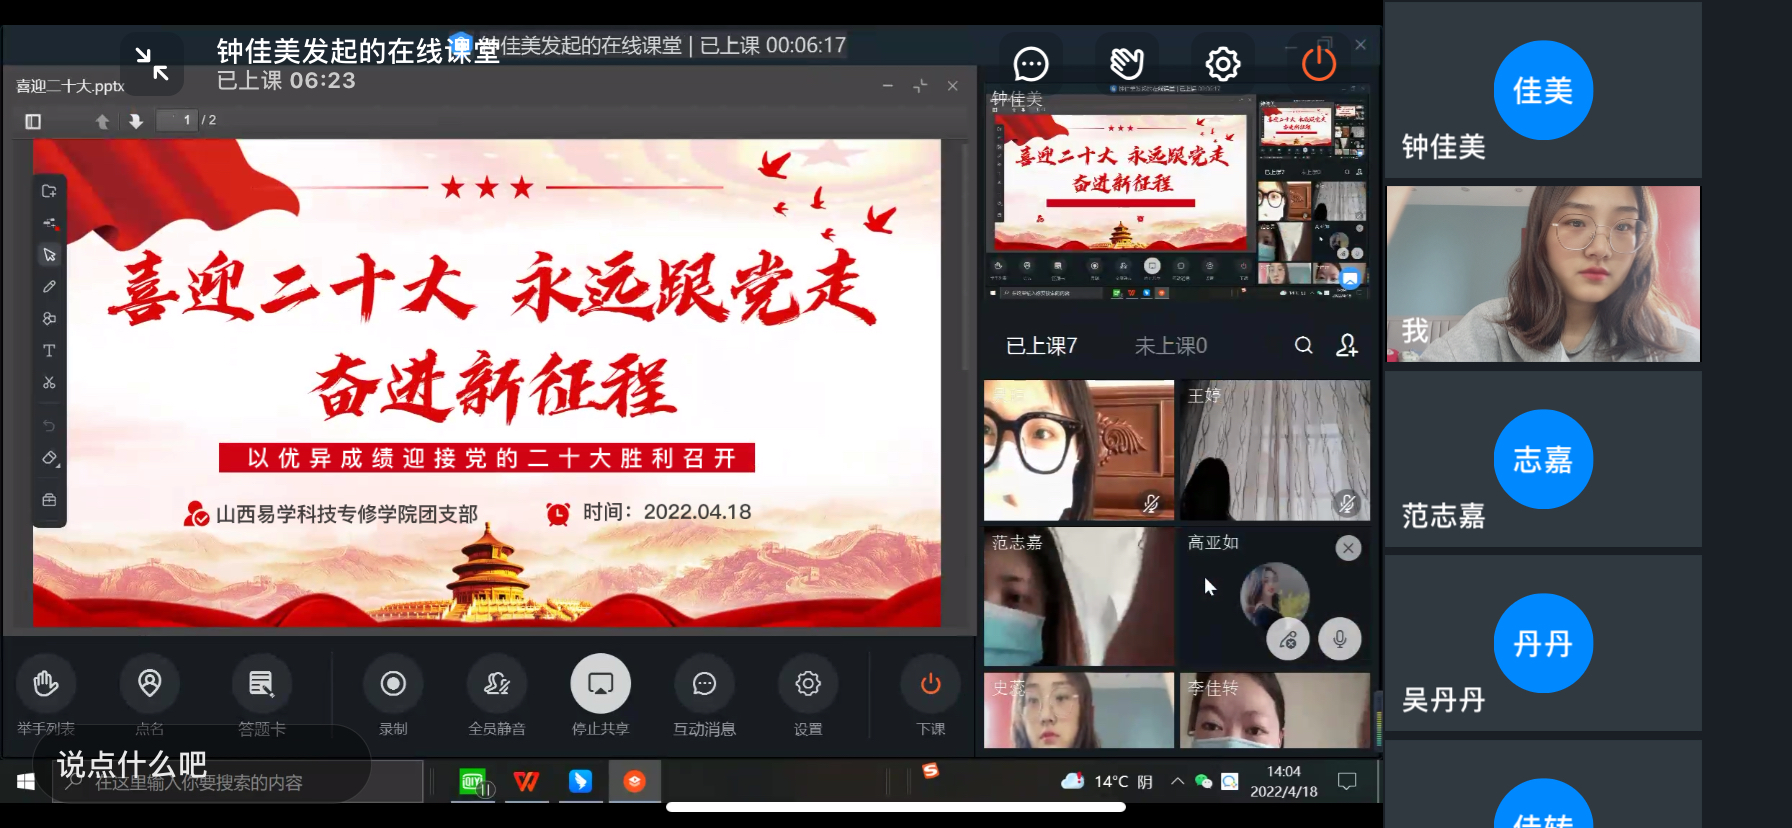Image resolution: width=1792 pixels, height=828 pixels.
Task: Click the orange power icon at top
Action: [x=1319, y=64]
